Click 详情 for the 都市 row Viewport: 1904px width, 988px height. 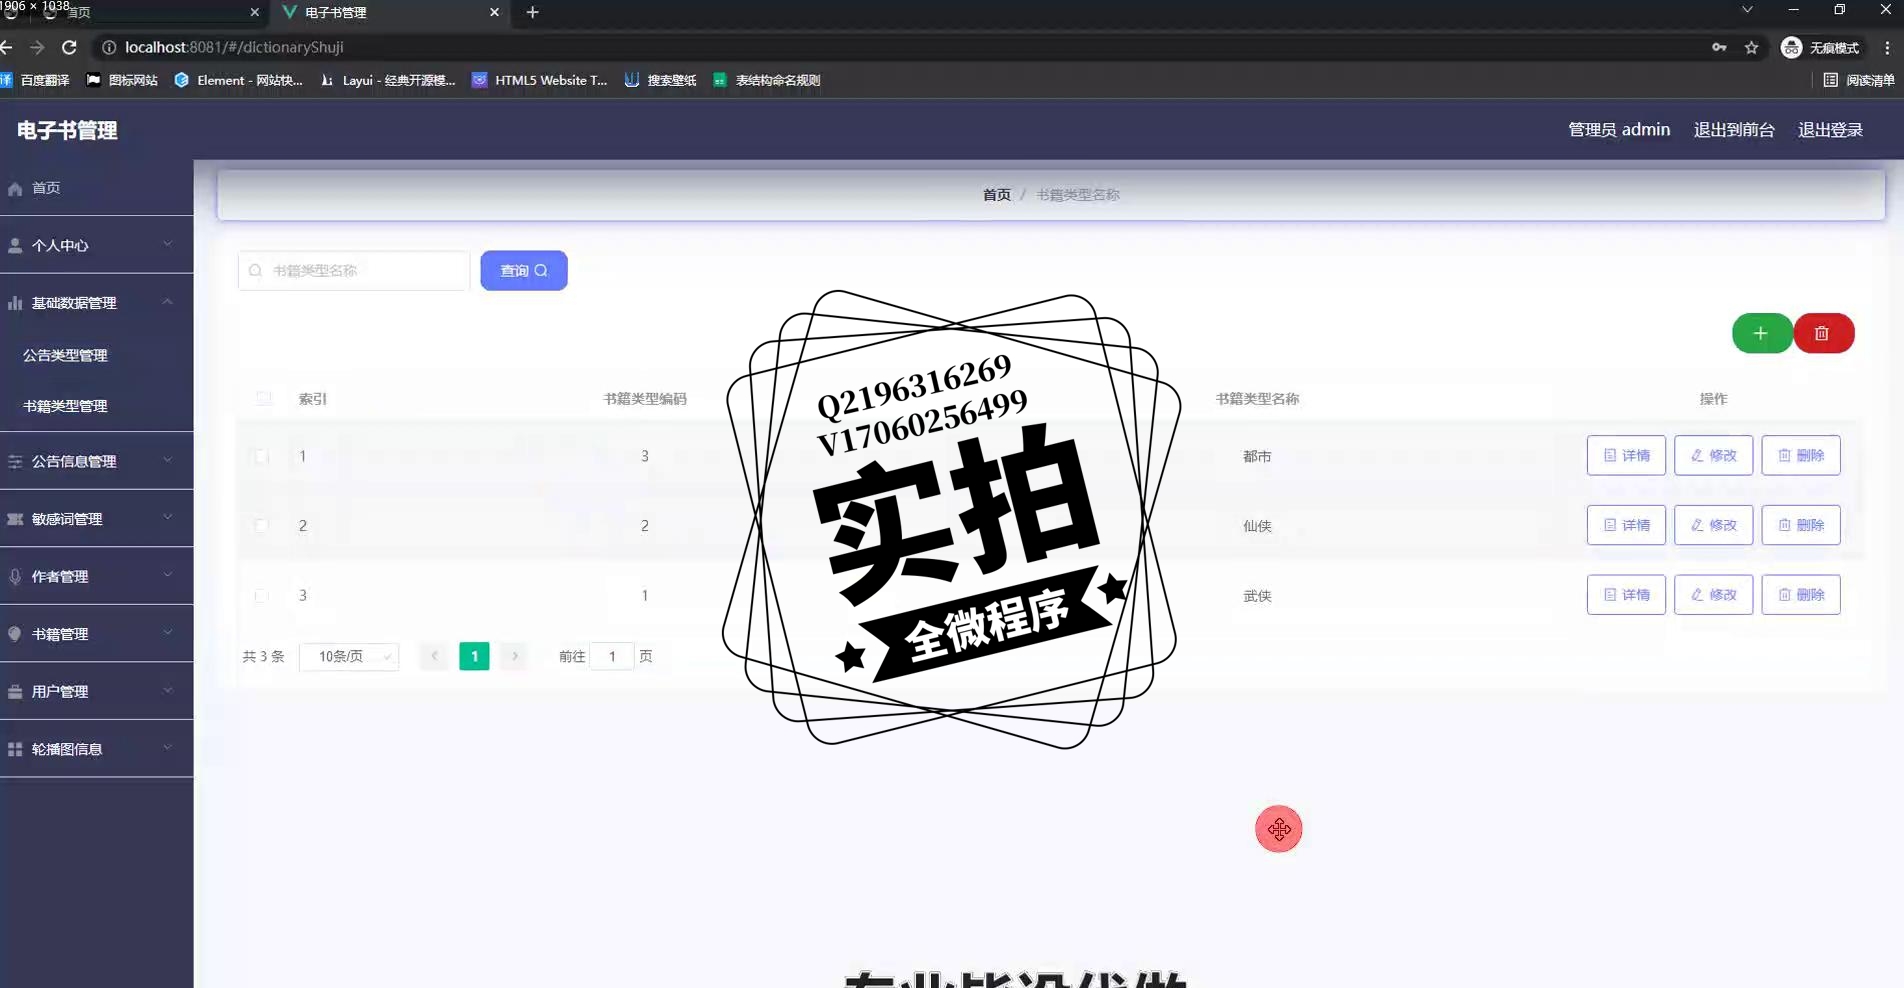click(1626, 455)
